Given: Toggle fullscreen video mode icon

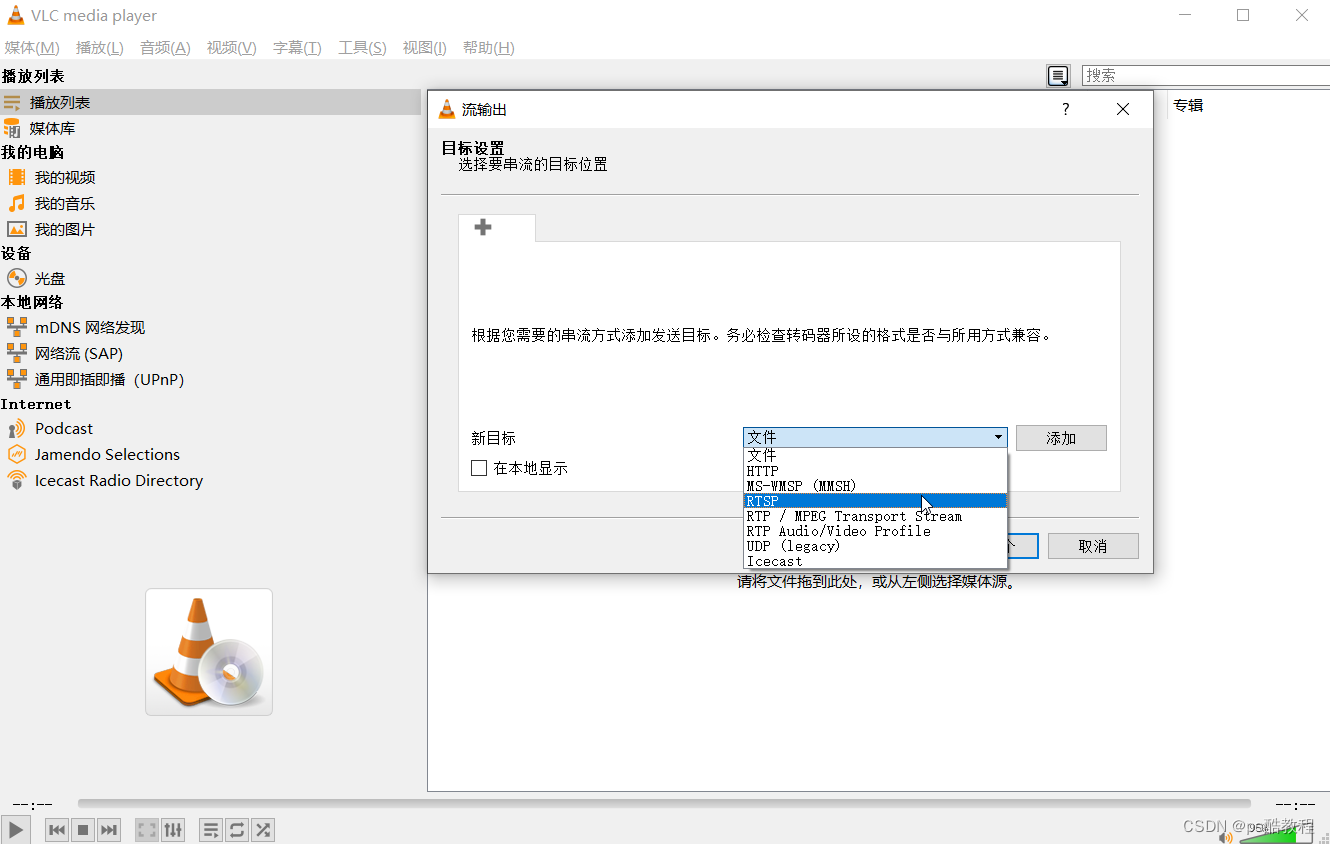Looking at the screenshot, I should [x=147, y=829].
